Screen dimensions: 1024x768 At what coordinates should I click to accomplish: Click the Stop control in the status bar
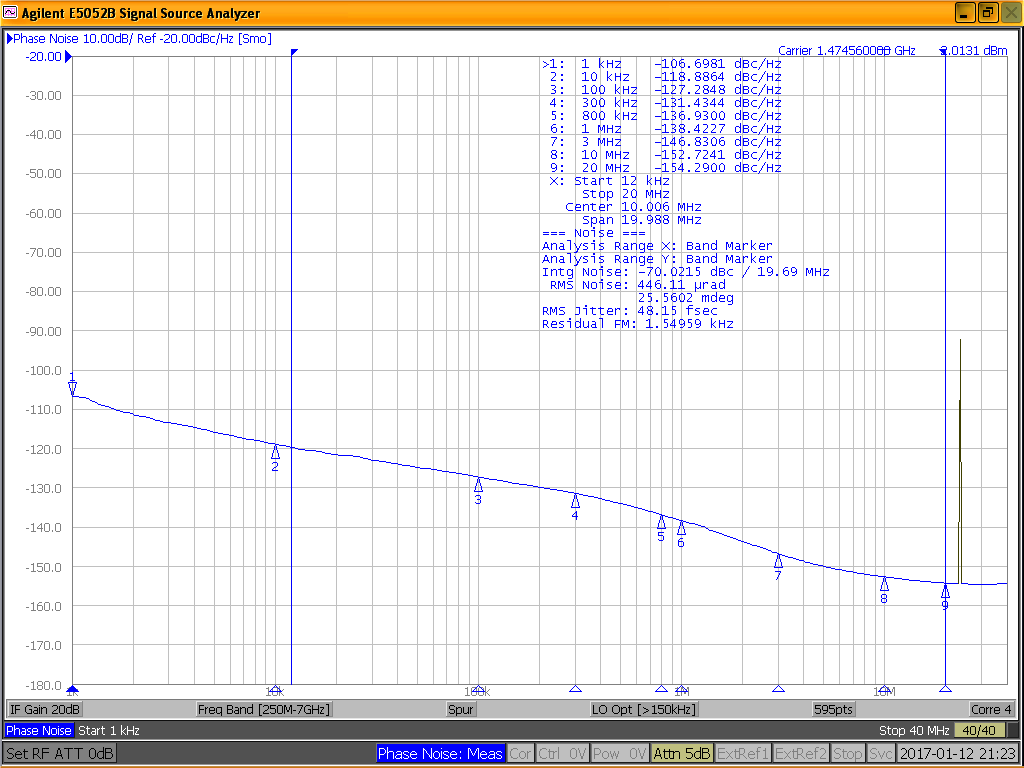point(848,753)
